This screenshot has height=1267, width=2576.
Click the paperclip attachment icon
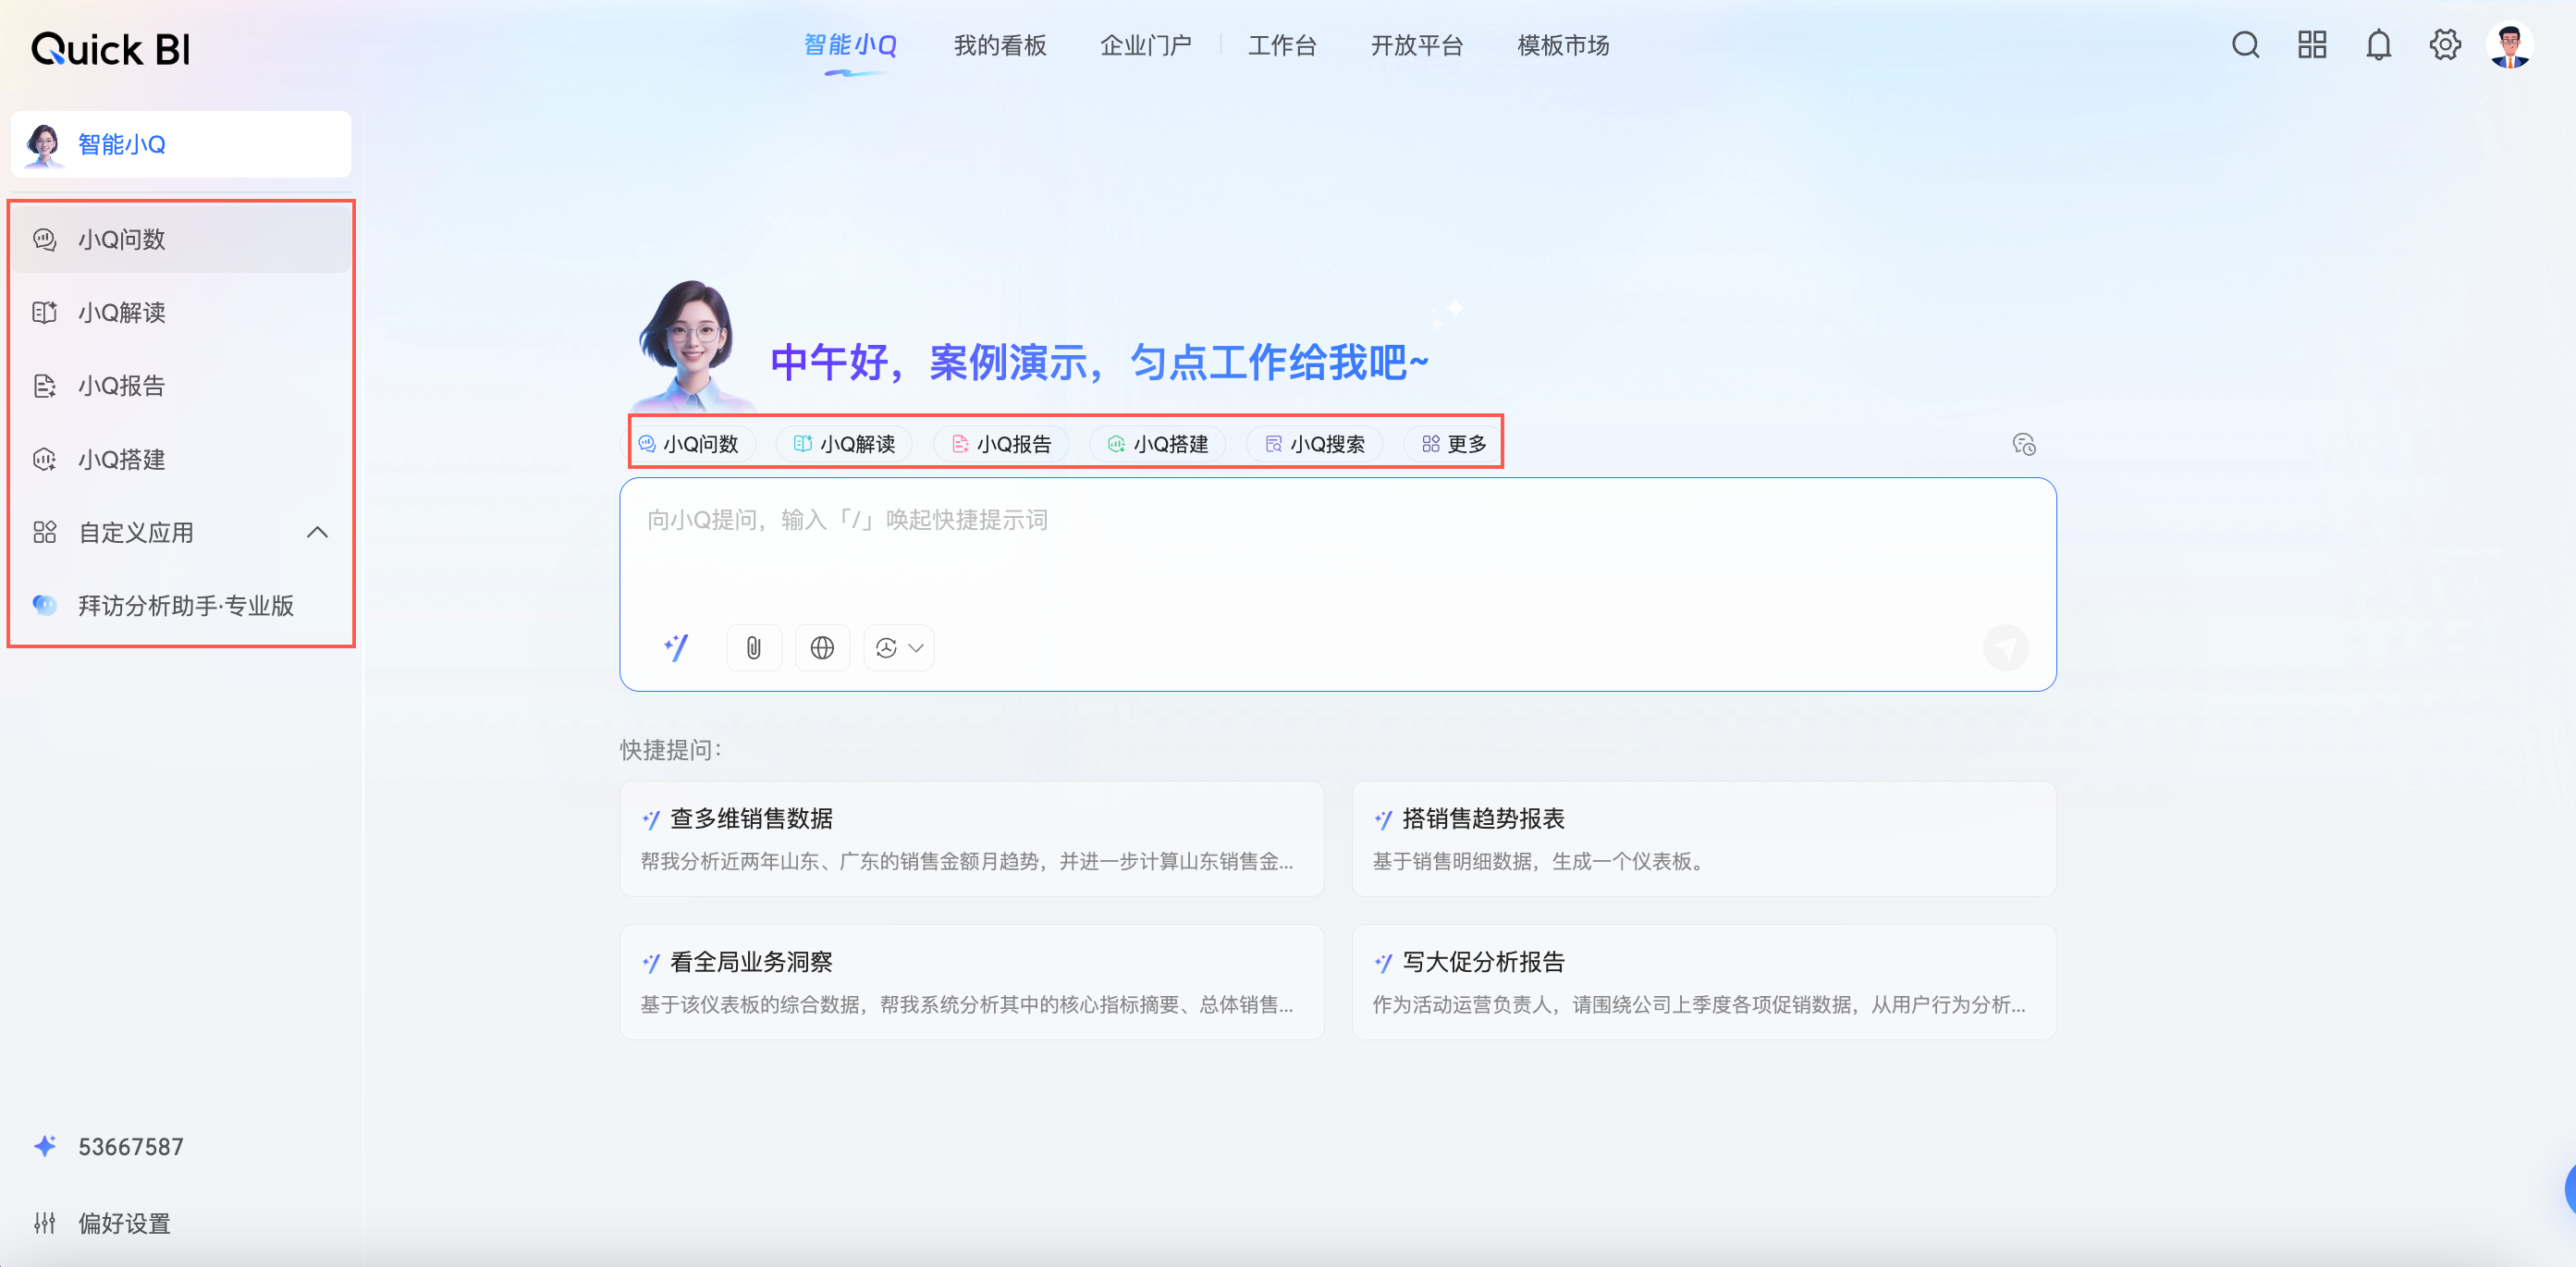(754, 648)
